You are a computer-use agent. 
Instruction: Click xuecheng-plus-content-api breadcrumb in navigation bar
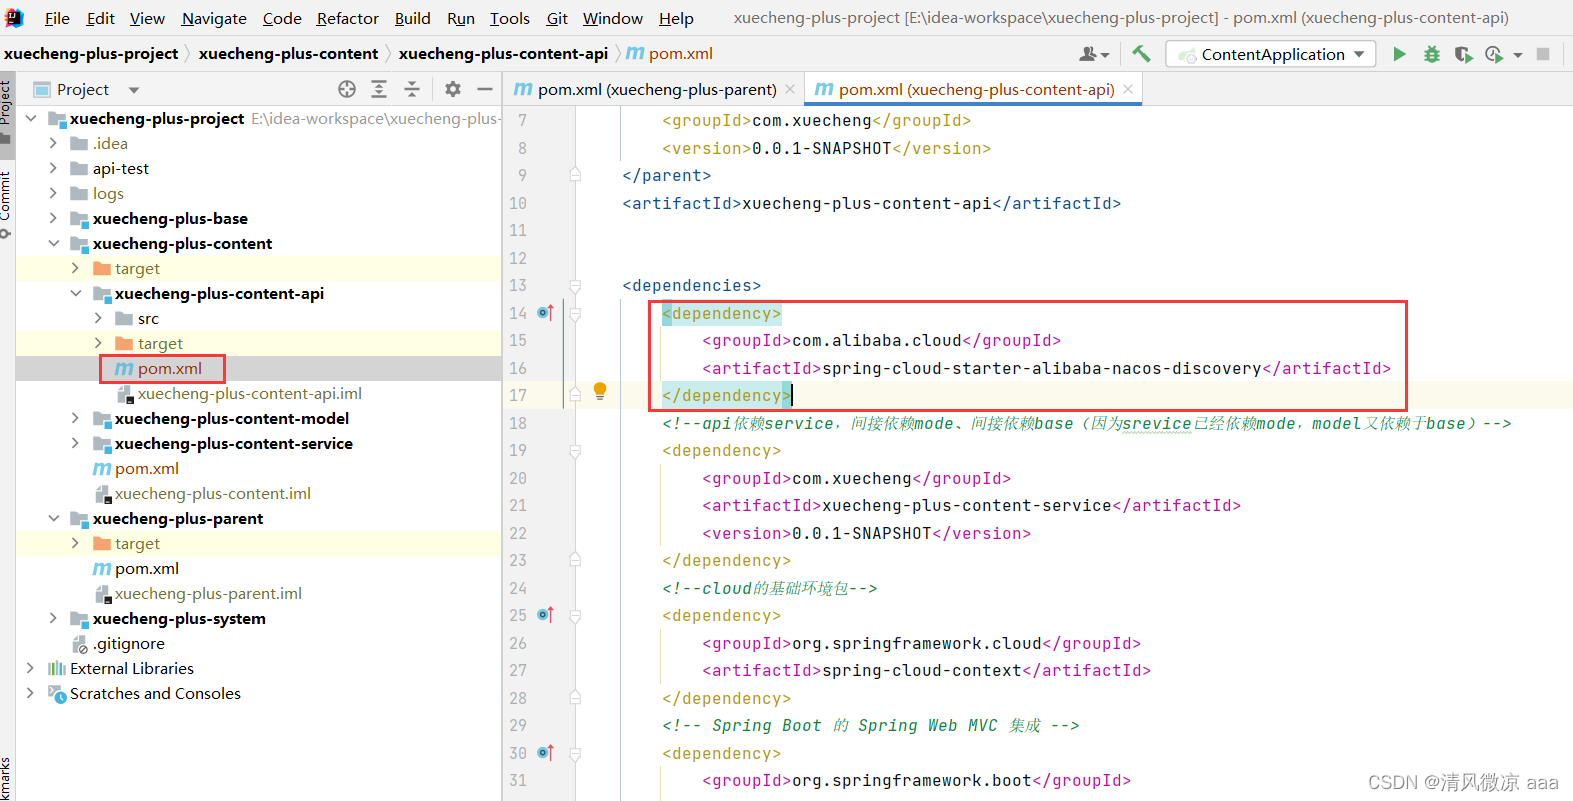click(503, 54)
